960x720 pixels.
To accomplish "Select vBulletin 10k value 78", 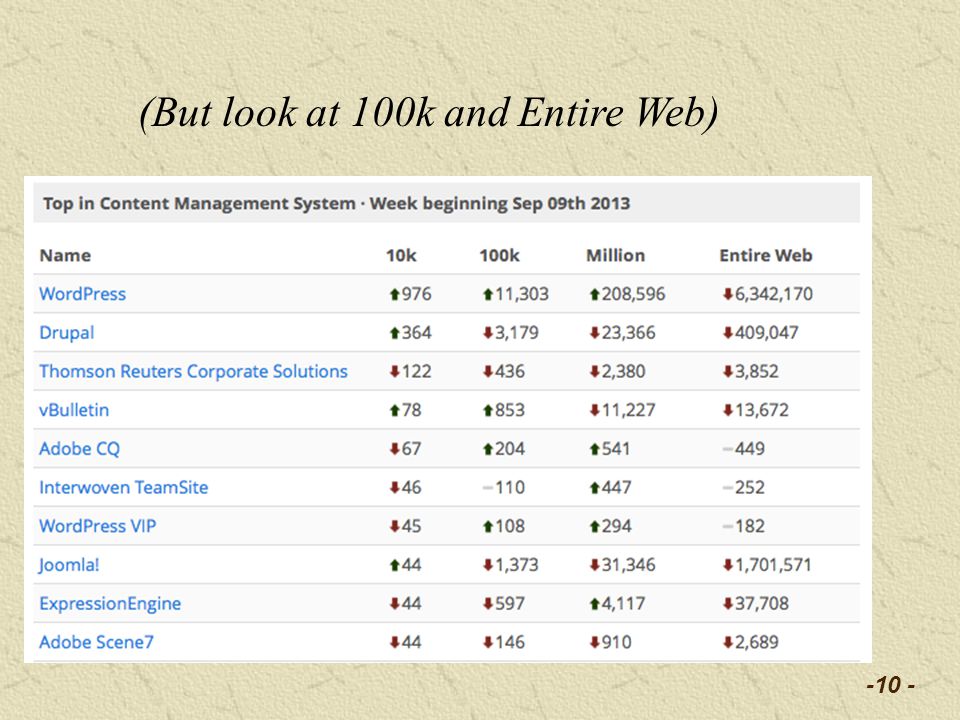I will coord(411,410).
